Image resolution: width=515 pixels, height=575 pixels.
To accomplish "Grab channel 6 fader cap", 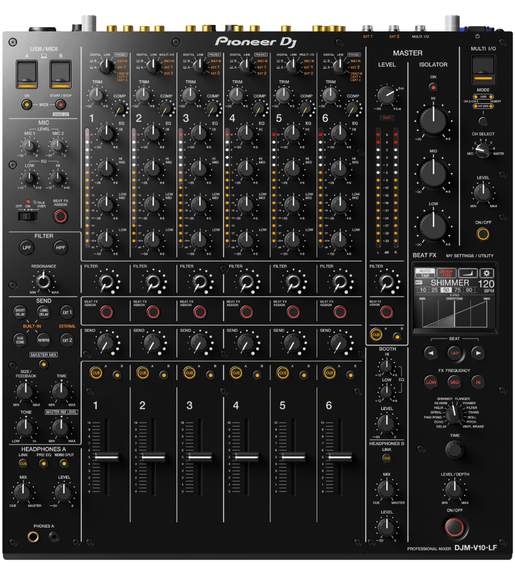I will click(340, 457).
